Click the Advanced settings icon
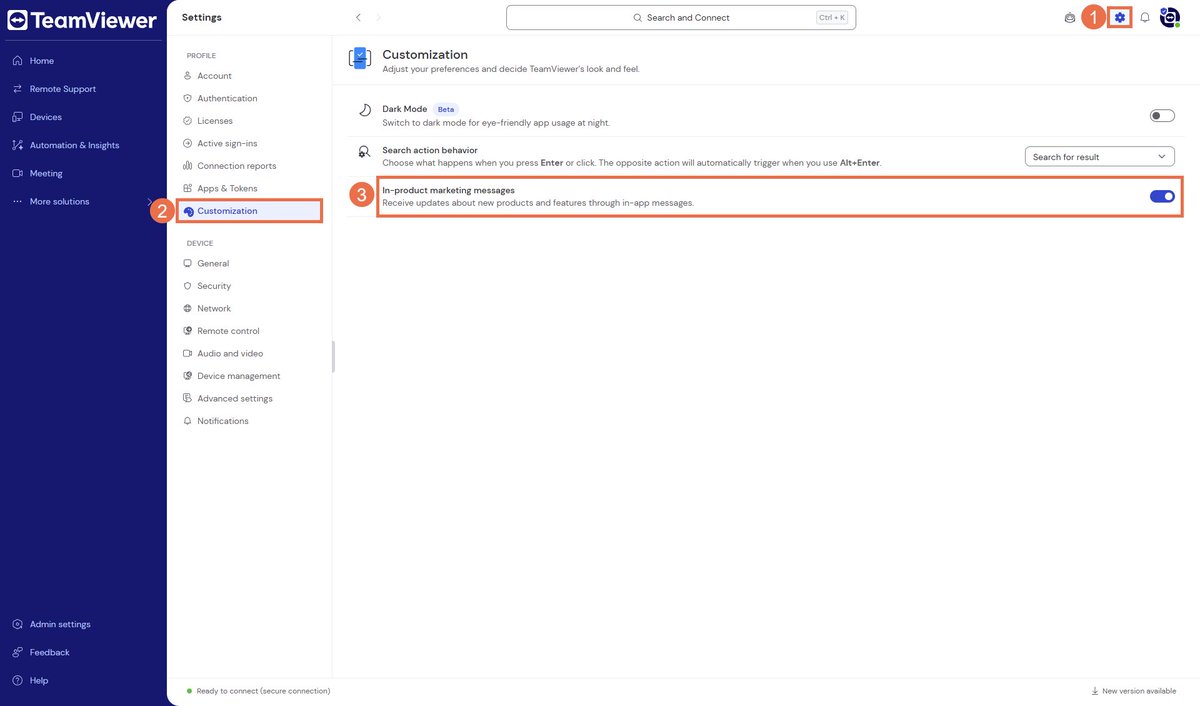Viewport: 1200px width, 706px height. [x=188, y=398]
